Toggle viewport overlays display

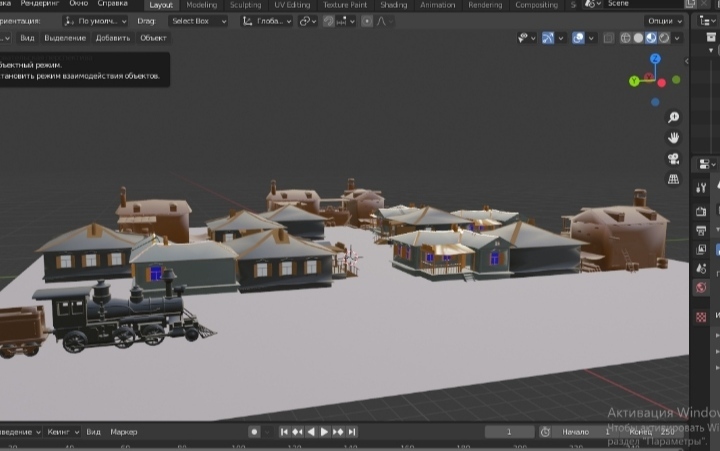coord(578,38)
